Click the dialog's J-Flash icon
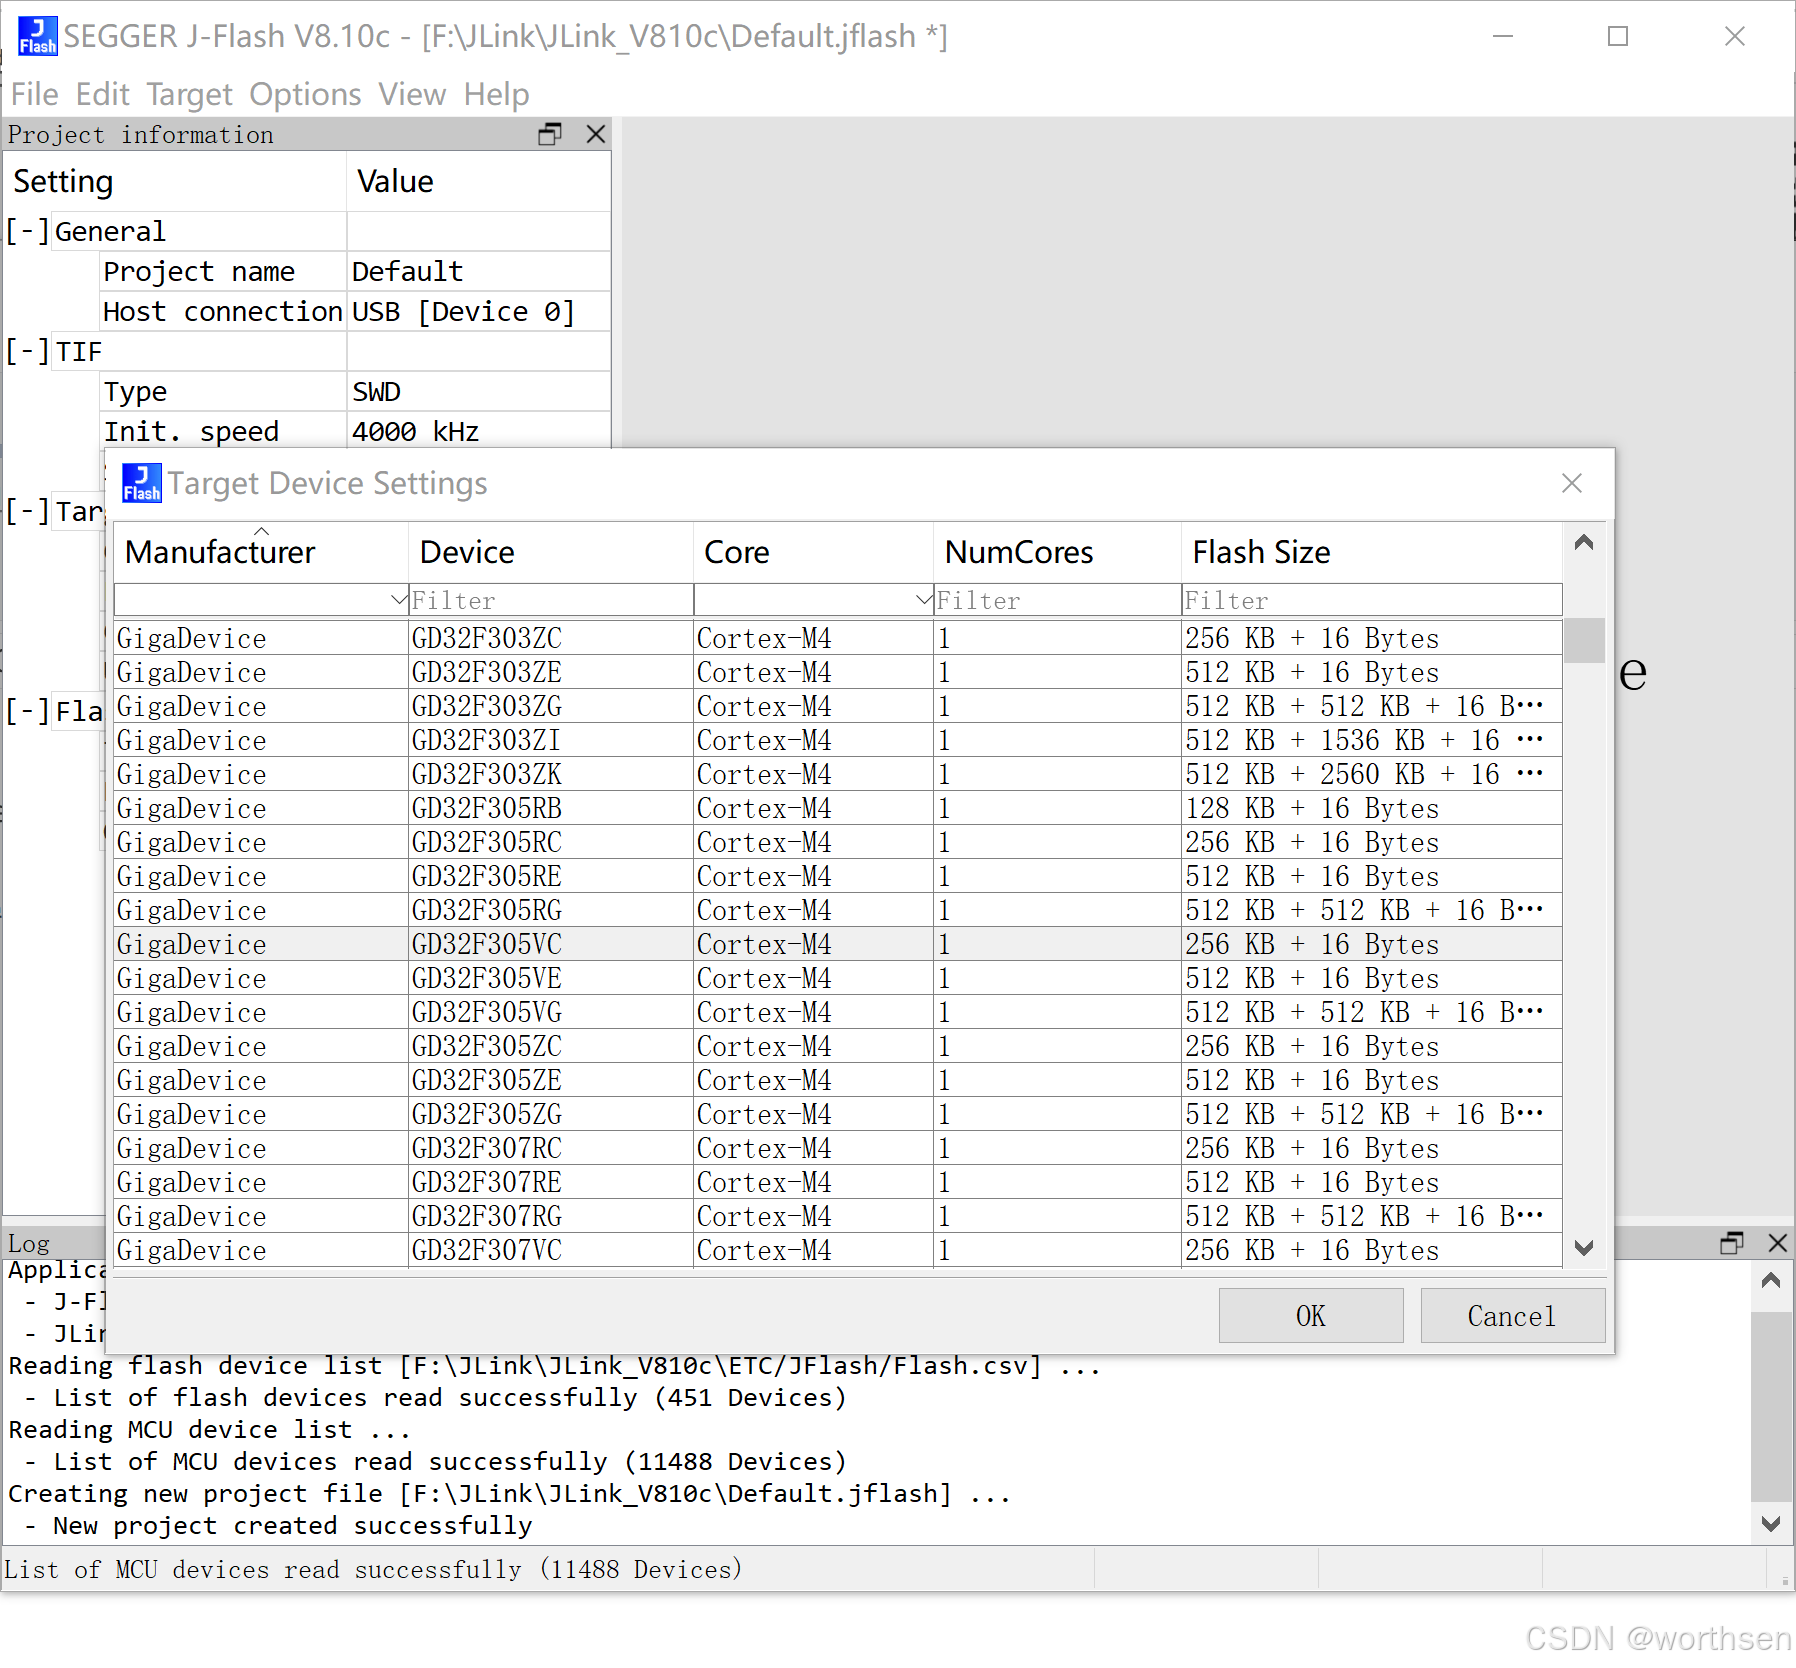 (x=141, y=483)
